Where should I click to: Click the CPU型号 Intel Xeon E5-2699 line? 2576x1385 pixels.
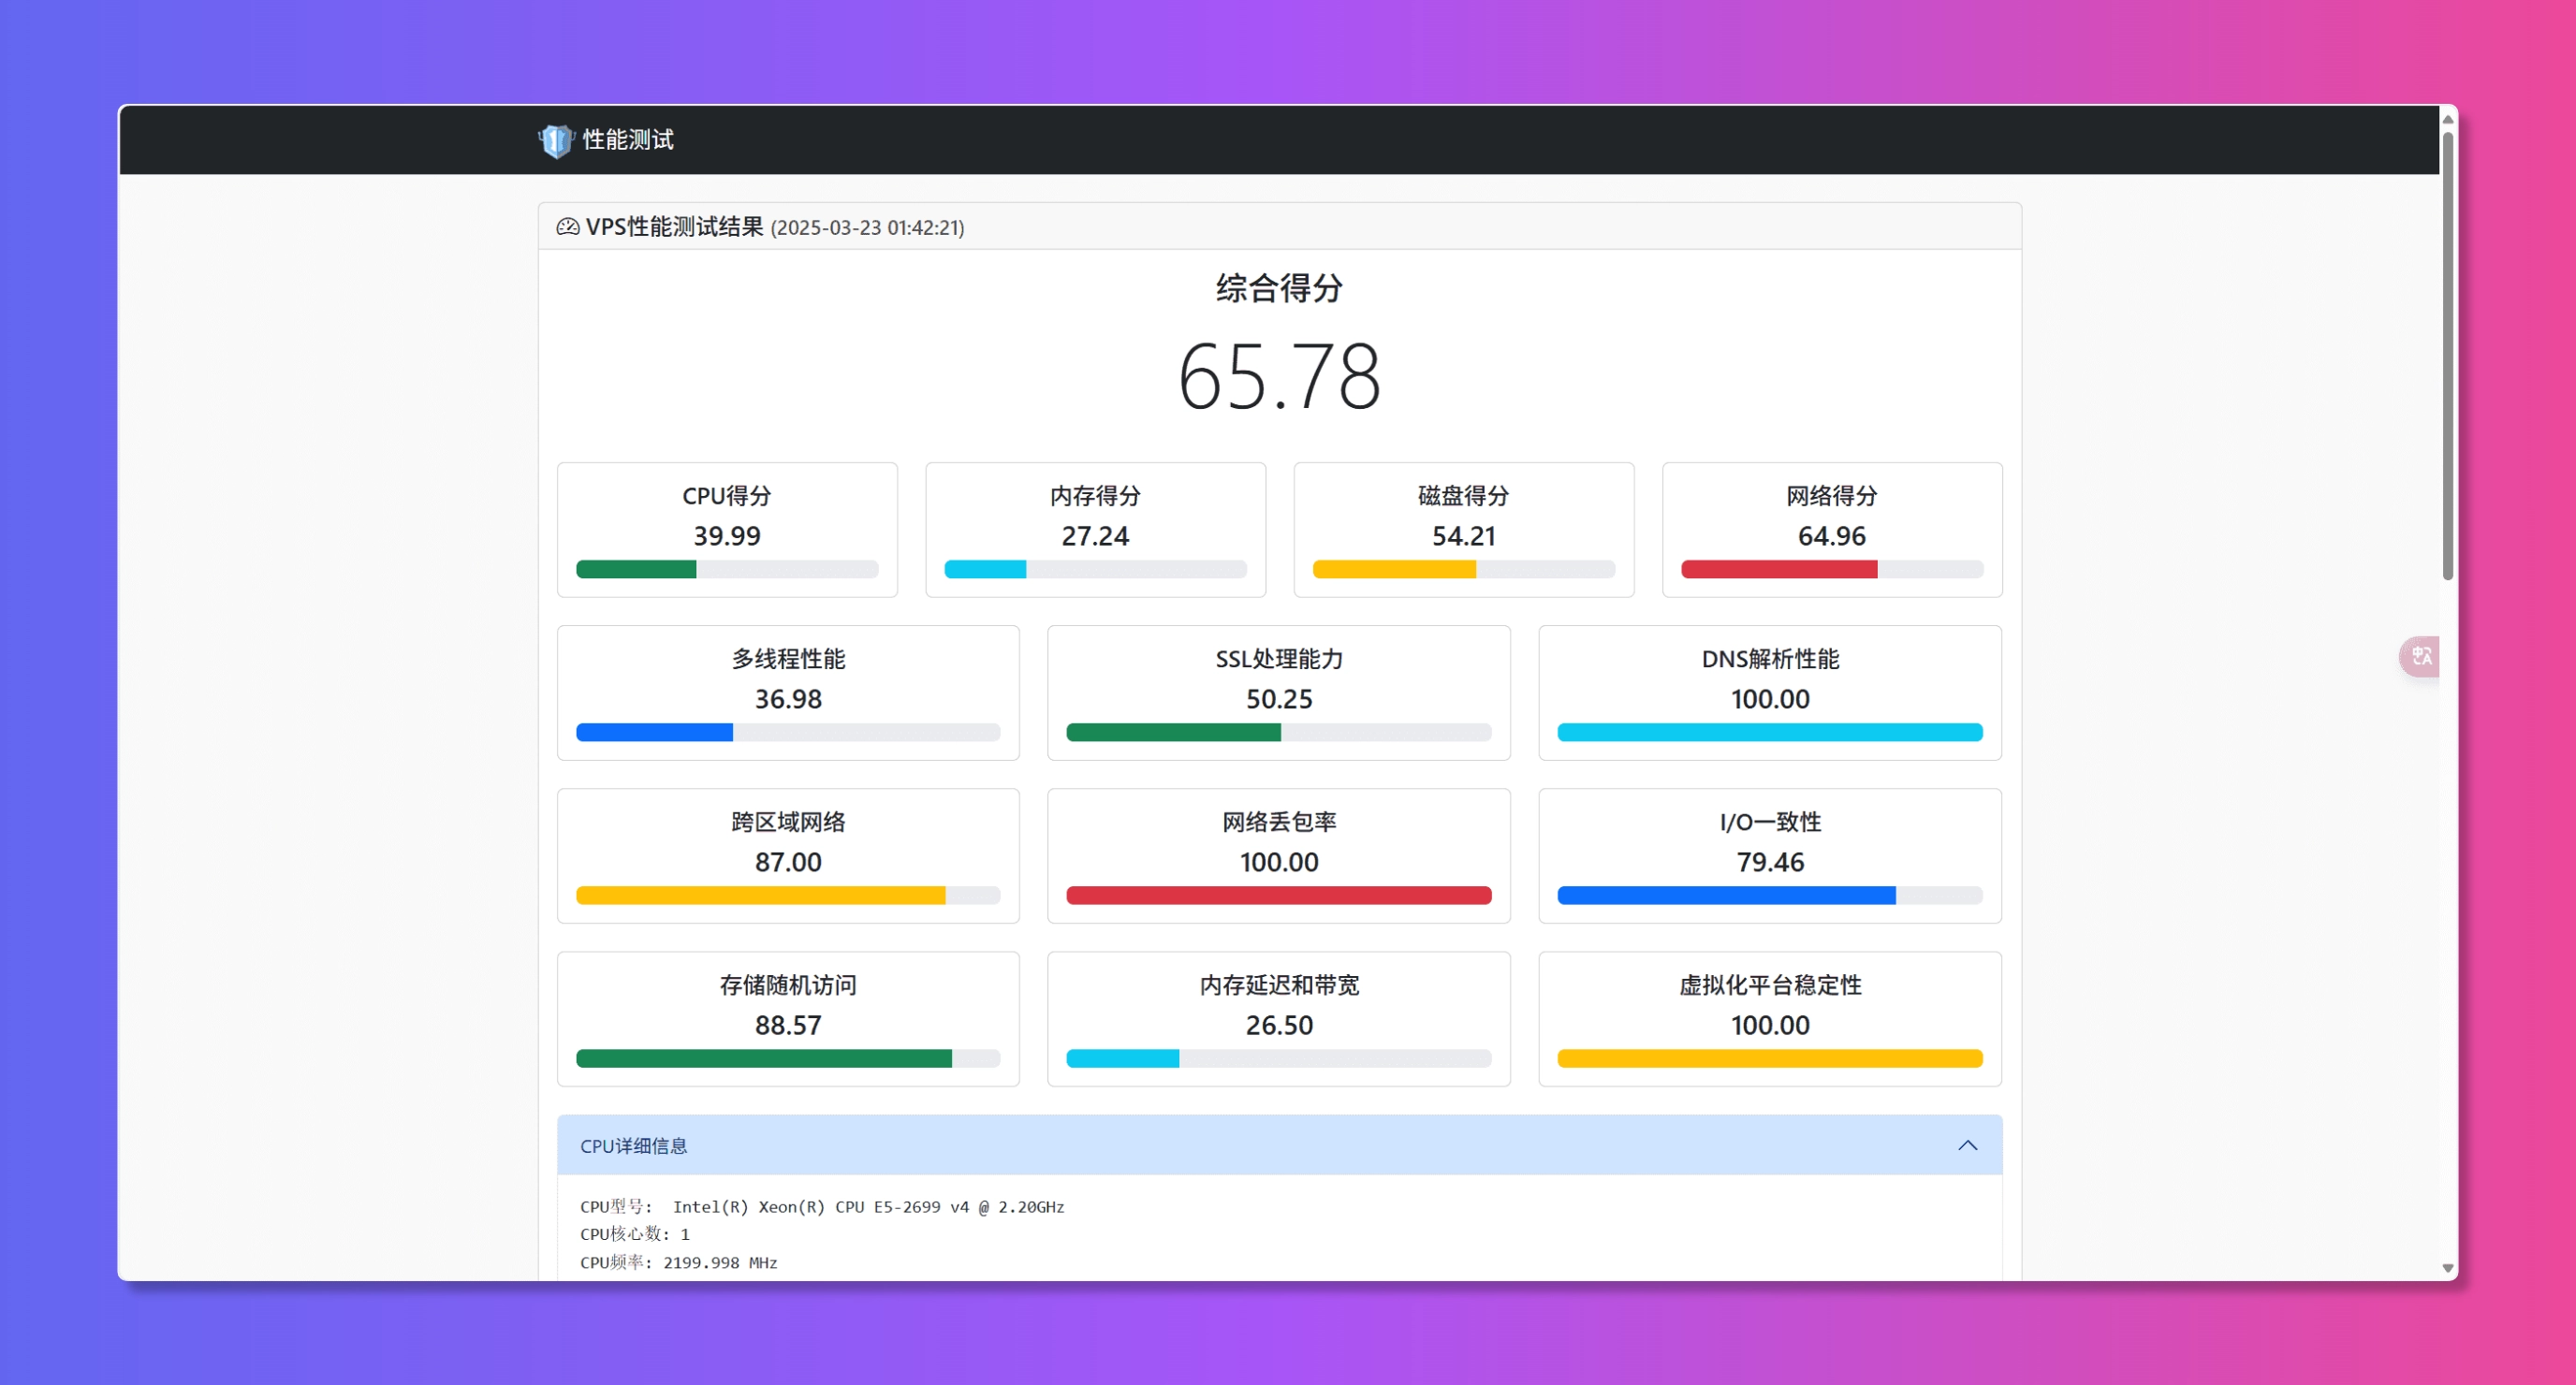pos(822,1207)
